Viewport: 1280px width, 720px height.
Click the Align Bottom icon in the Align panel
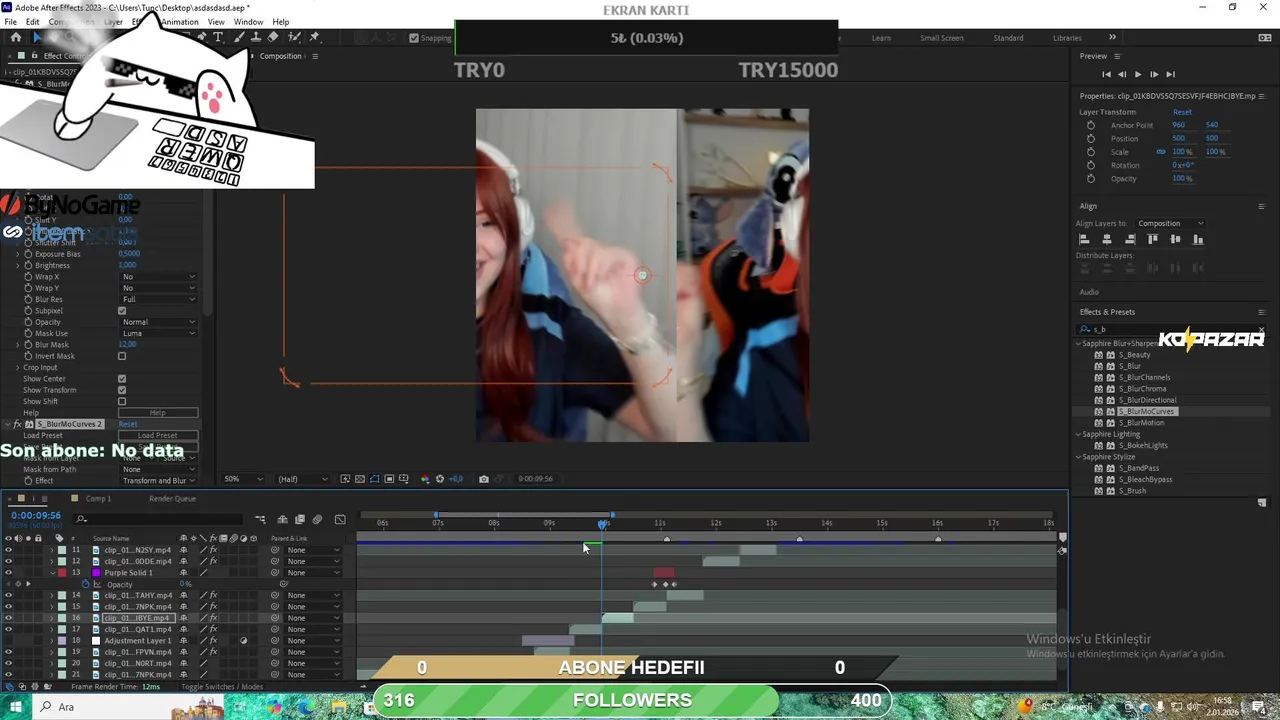1198,240
